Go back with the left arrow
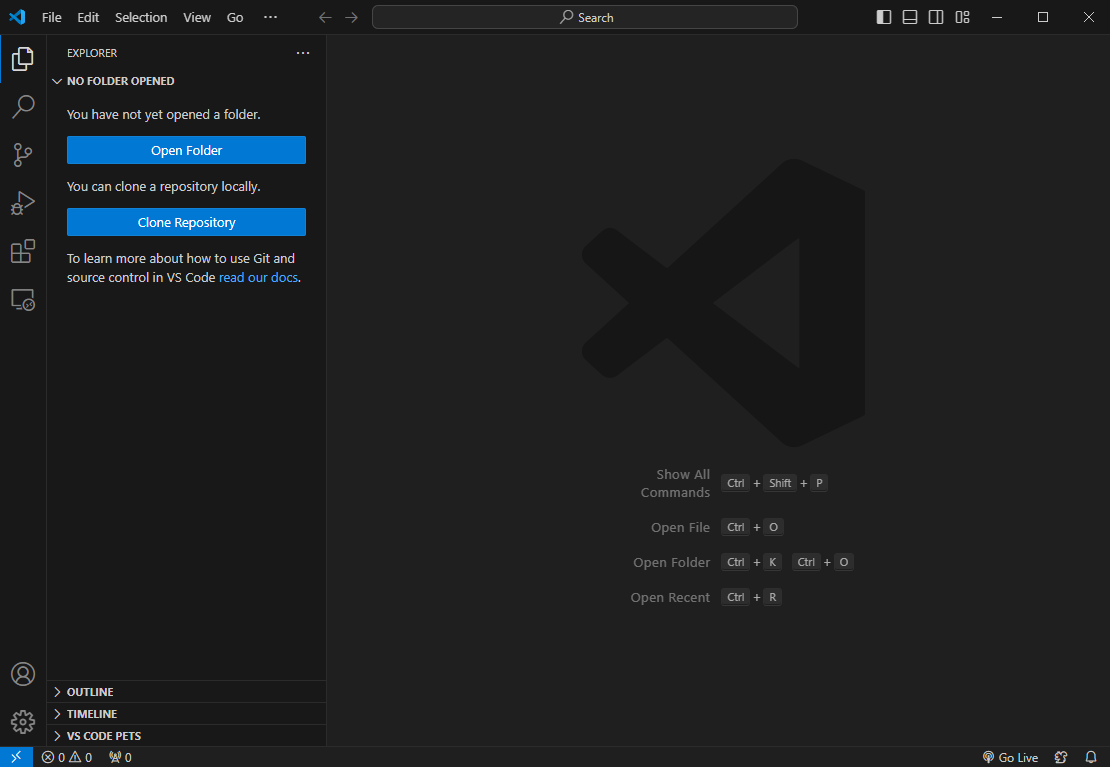Viewport: 1110px width, 767px height. point(325,17)
